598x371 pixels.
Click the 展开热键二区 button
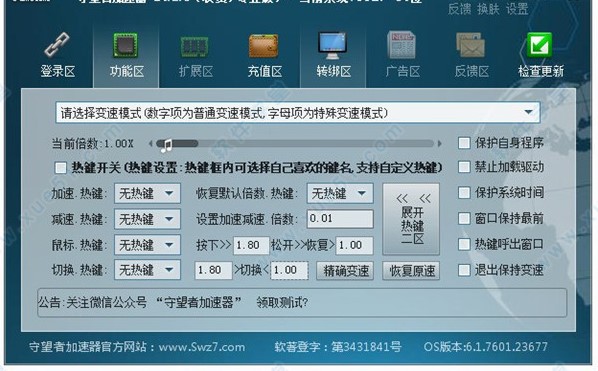click(411, 219)
